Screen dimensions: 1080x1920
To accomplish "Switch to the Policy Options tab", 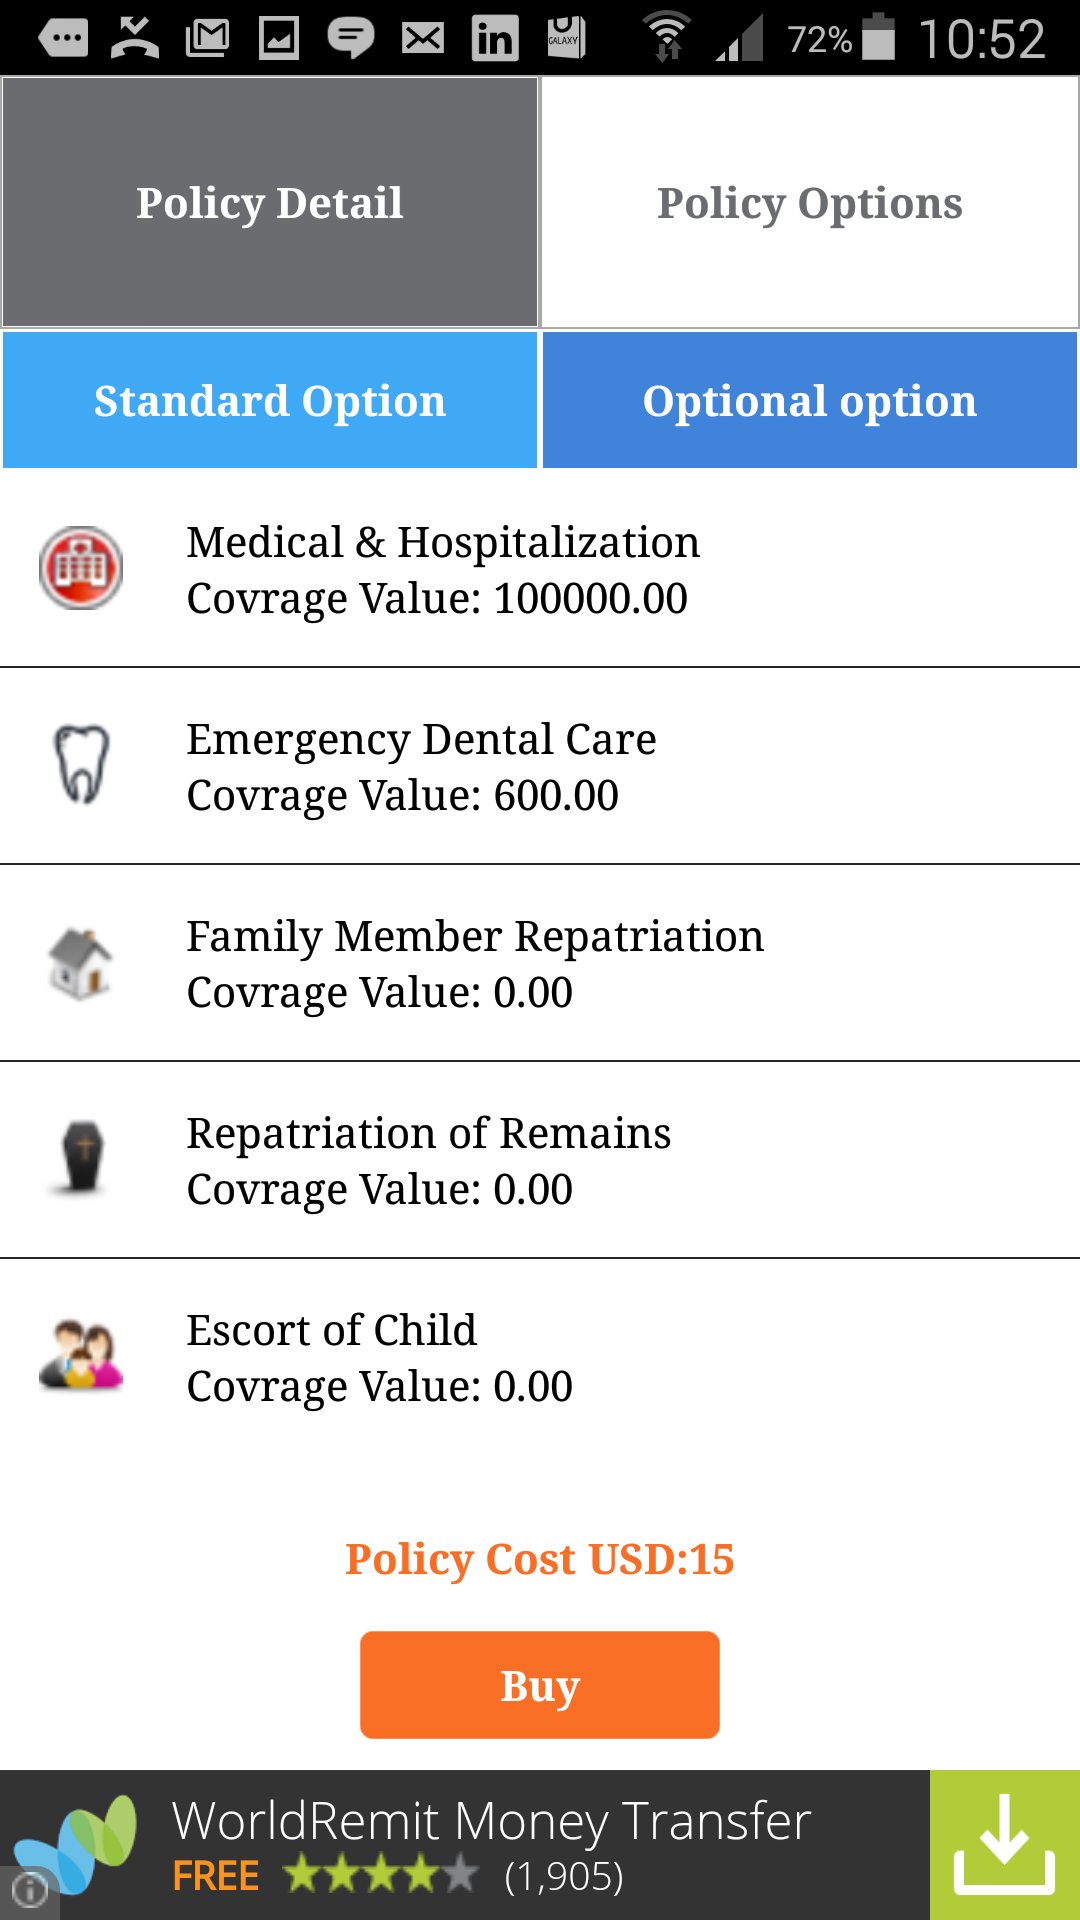I will point(810,203).
